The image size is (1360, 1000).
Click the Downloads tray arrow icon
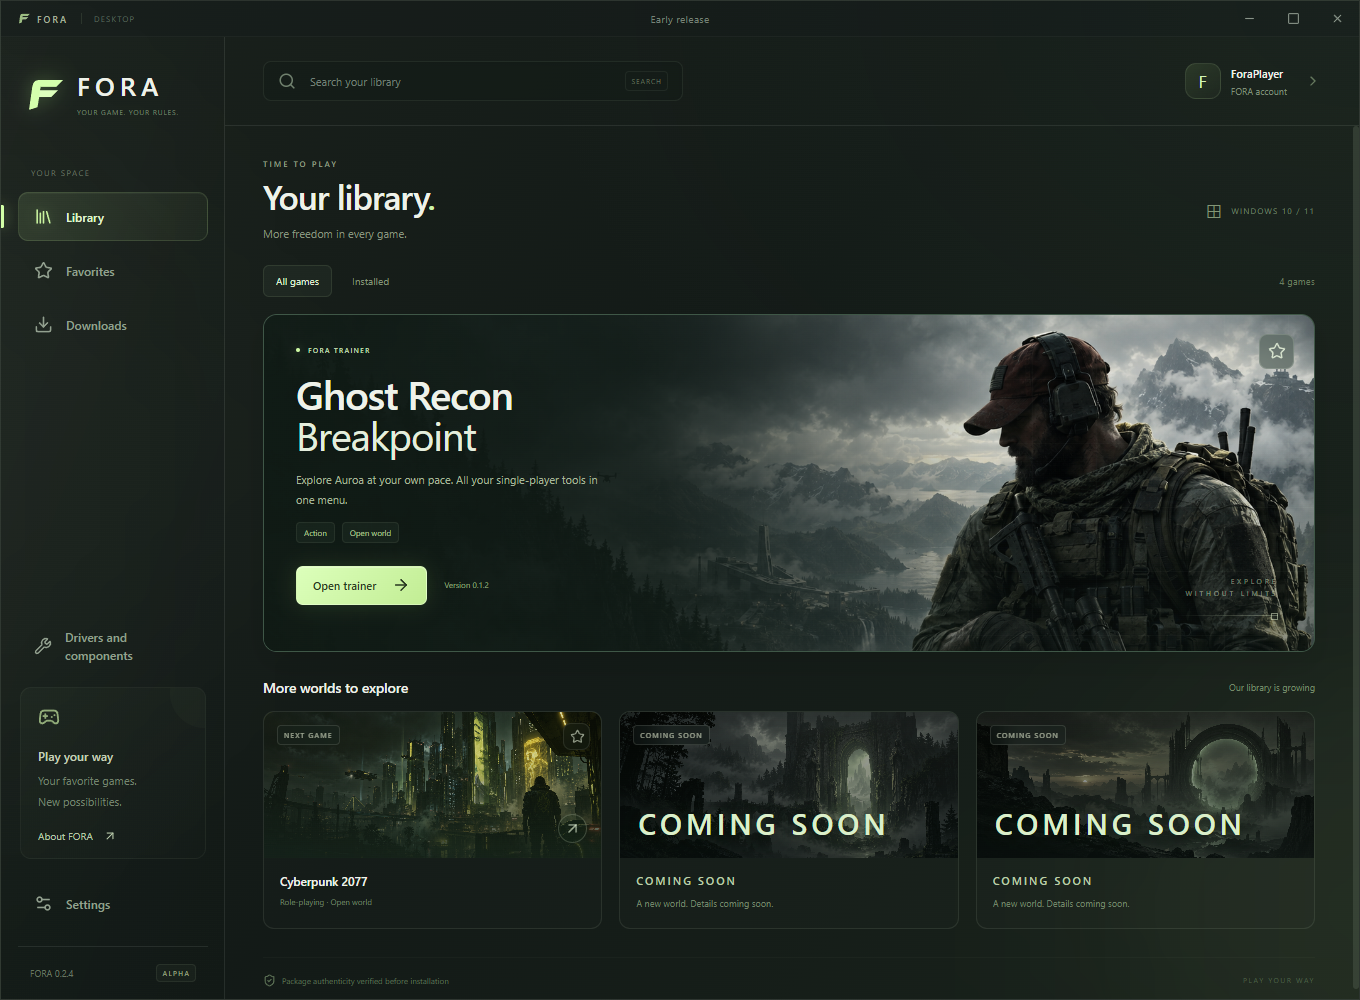coord(43,325)
